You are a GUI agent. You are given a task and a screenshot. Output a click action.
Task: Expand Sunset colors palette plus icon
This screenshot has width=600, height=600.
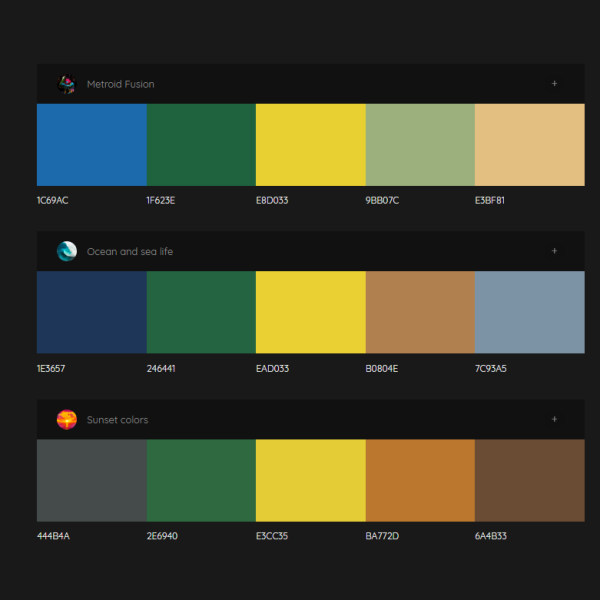[x=555, y=420]
